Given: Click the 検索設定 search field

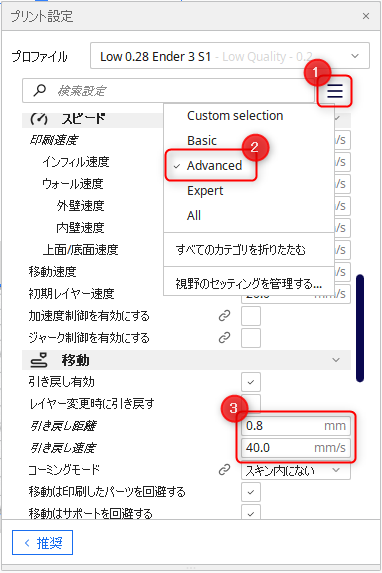Looking at the screenshot, I should [168, 90].
